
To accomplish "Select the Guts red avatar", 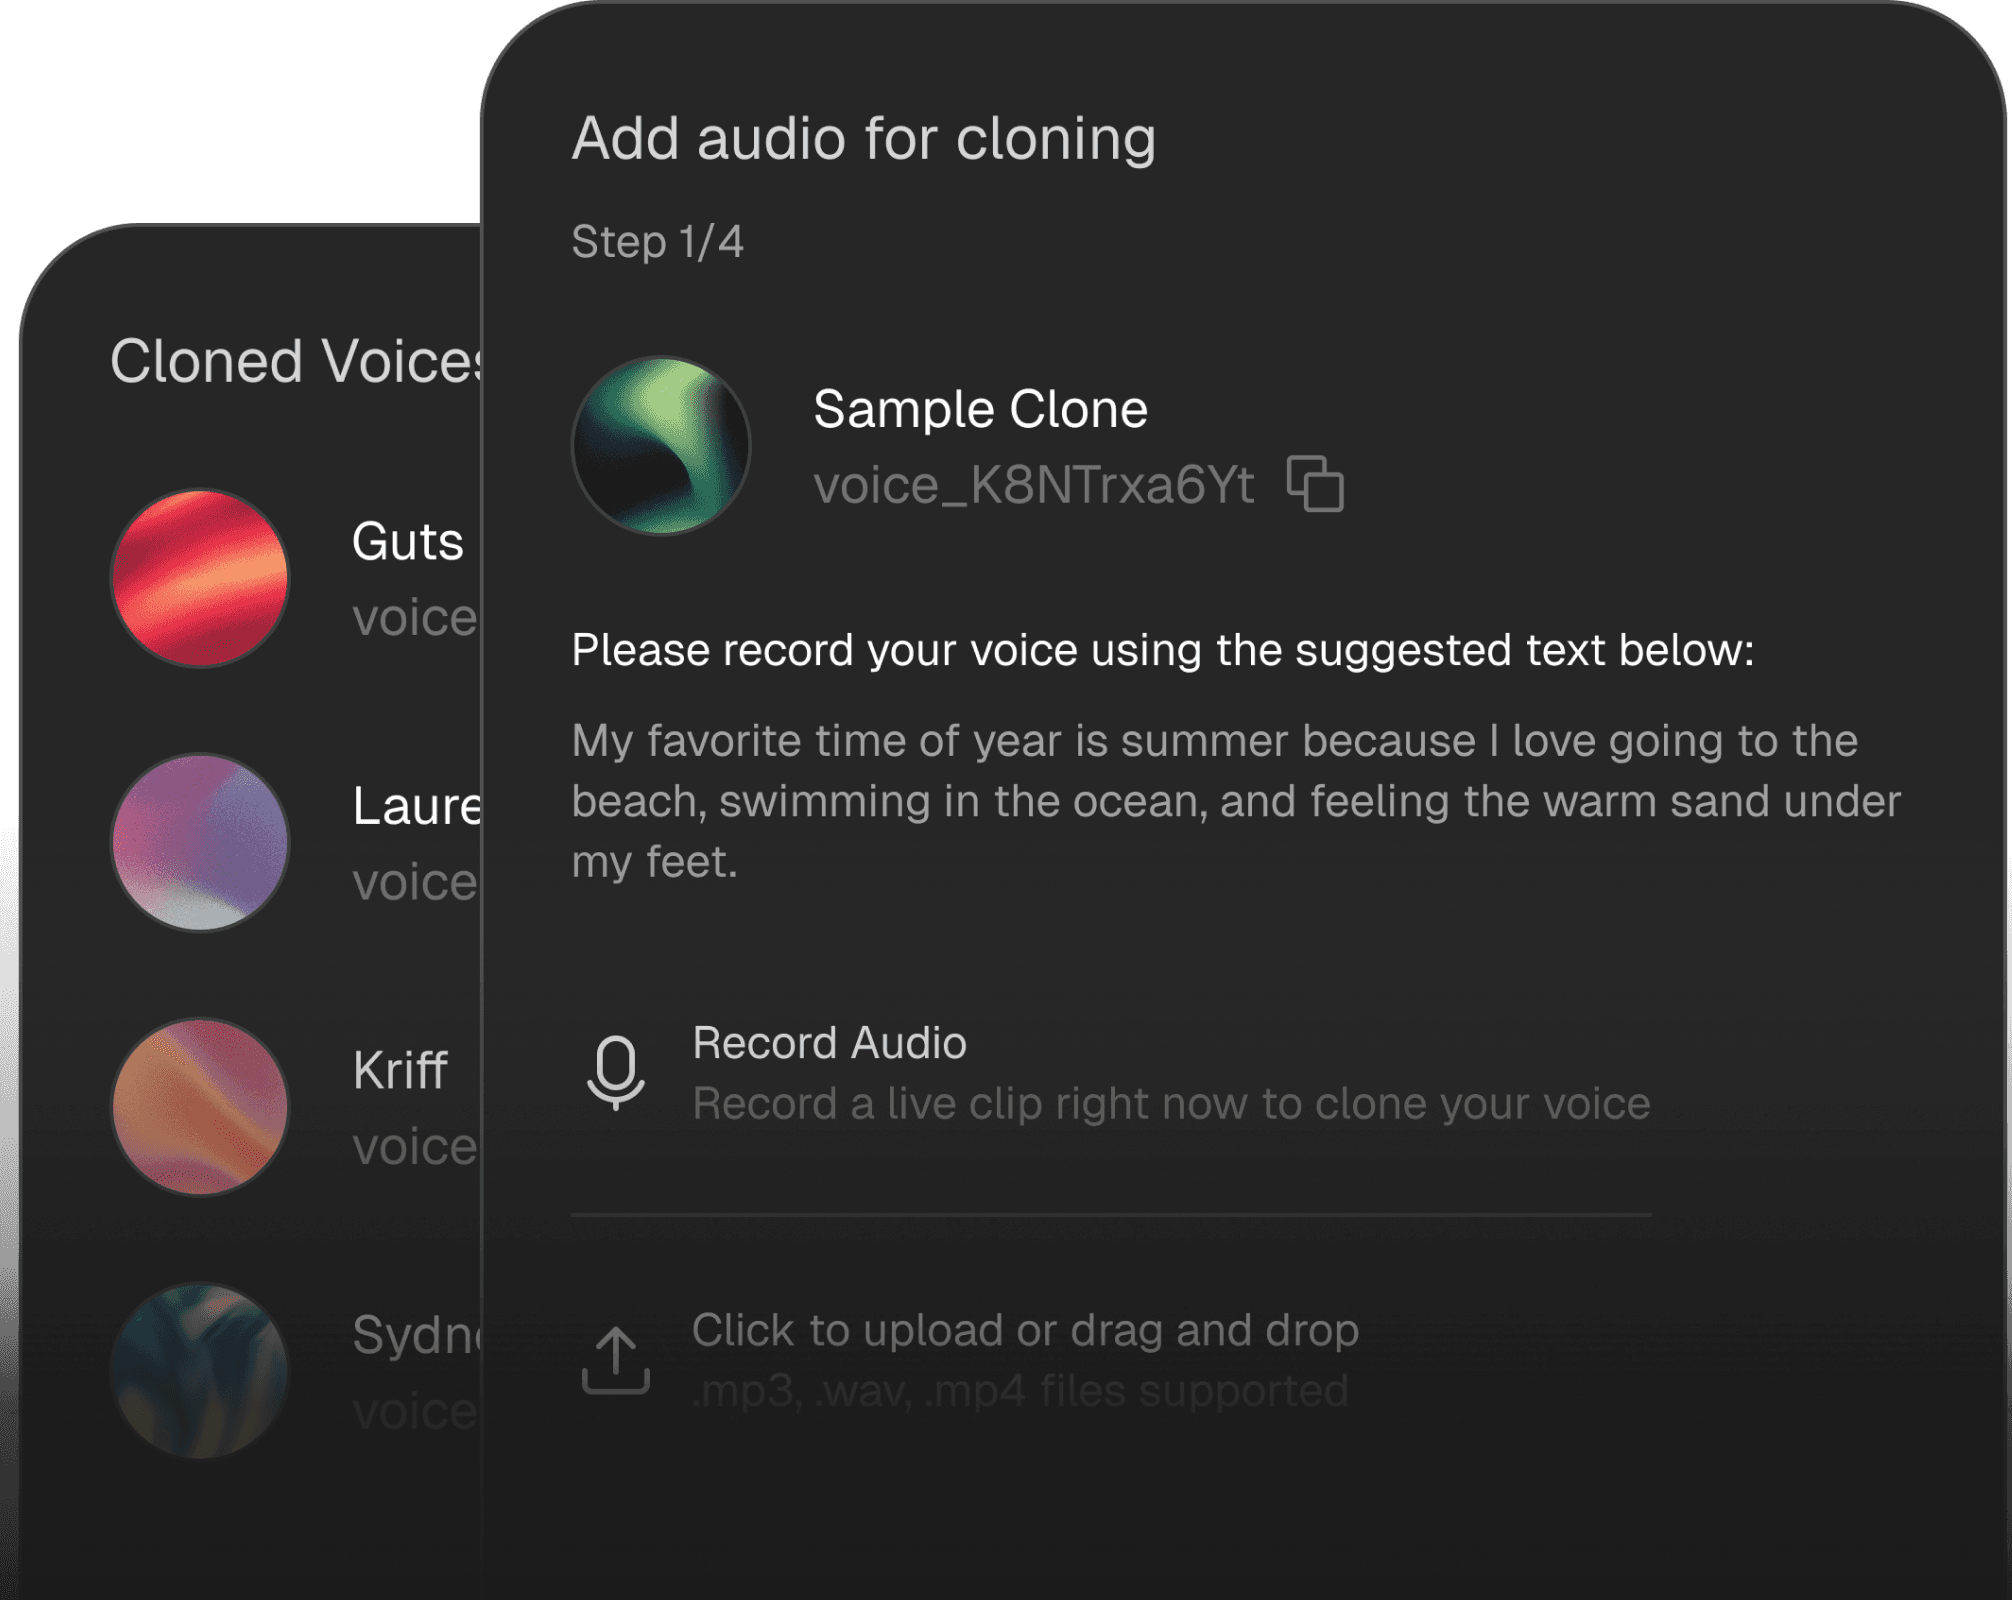I will 200,578.
